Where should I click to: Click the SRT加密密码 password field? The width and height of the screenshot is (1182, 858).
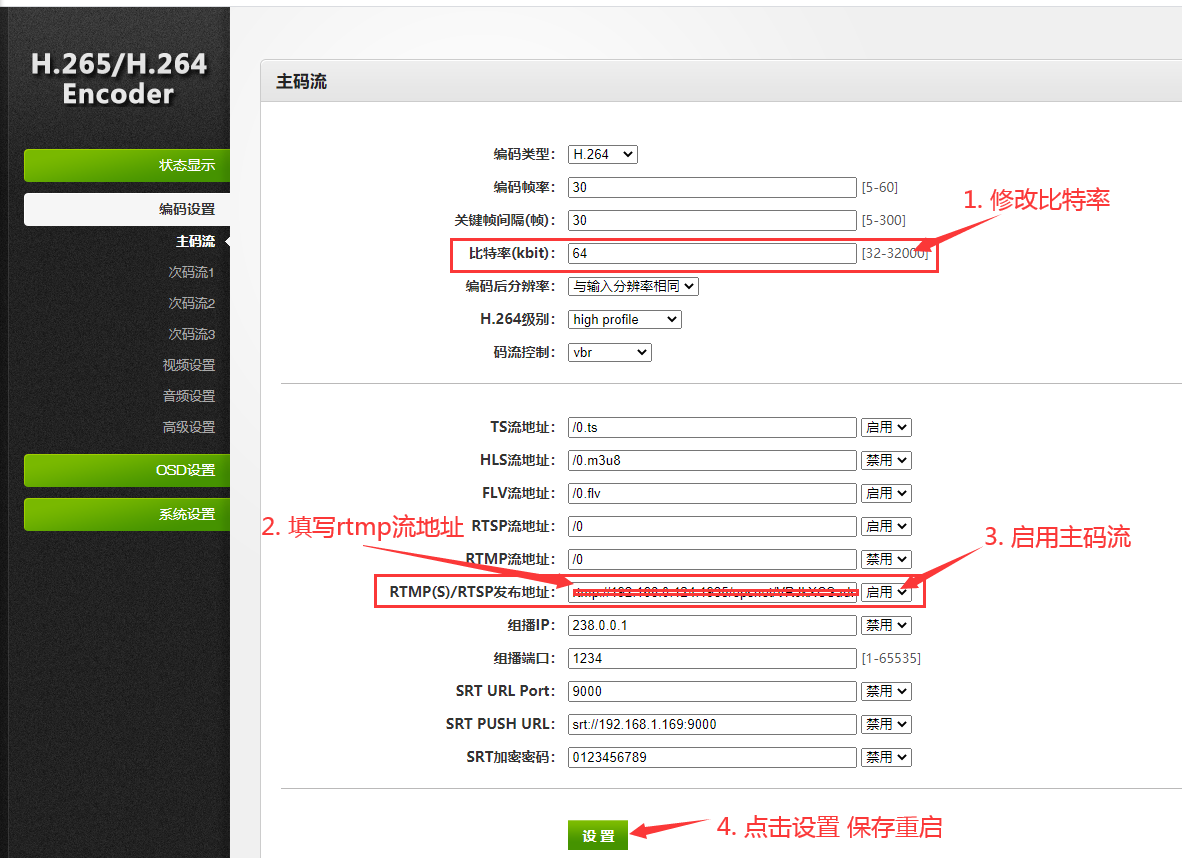coord(712,757)
